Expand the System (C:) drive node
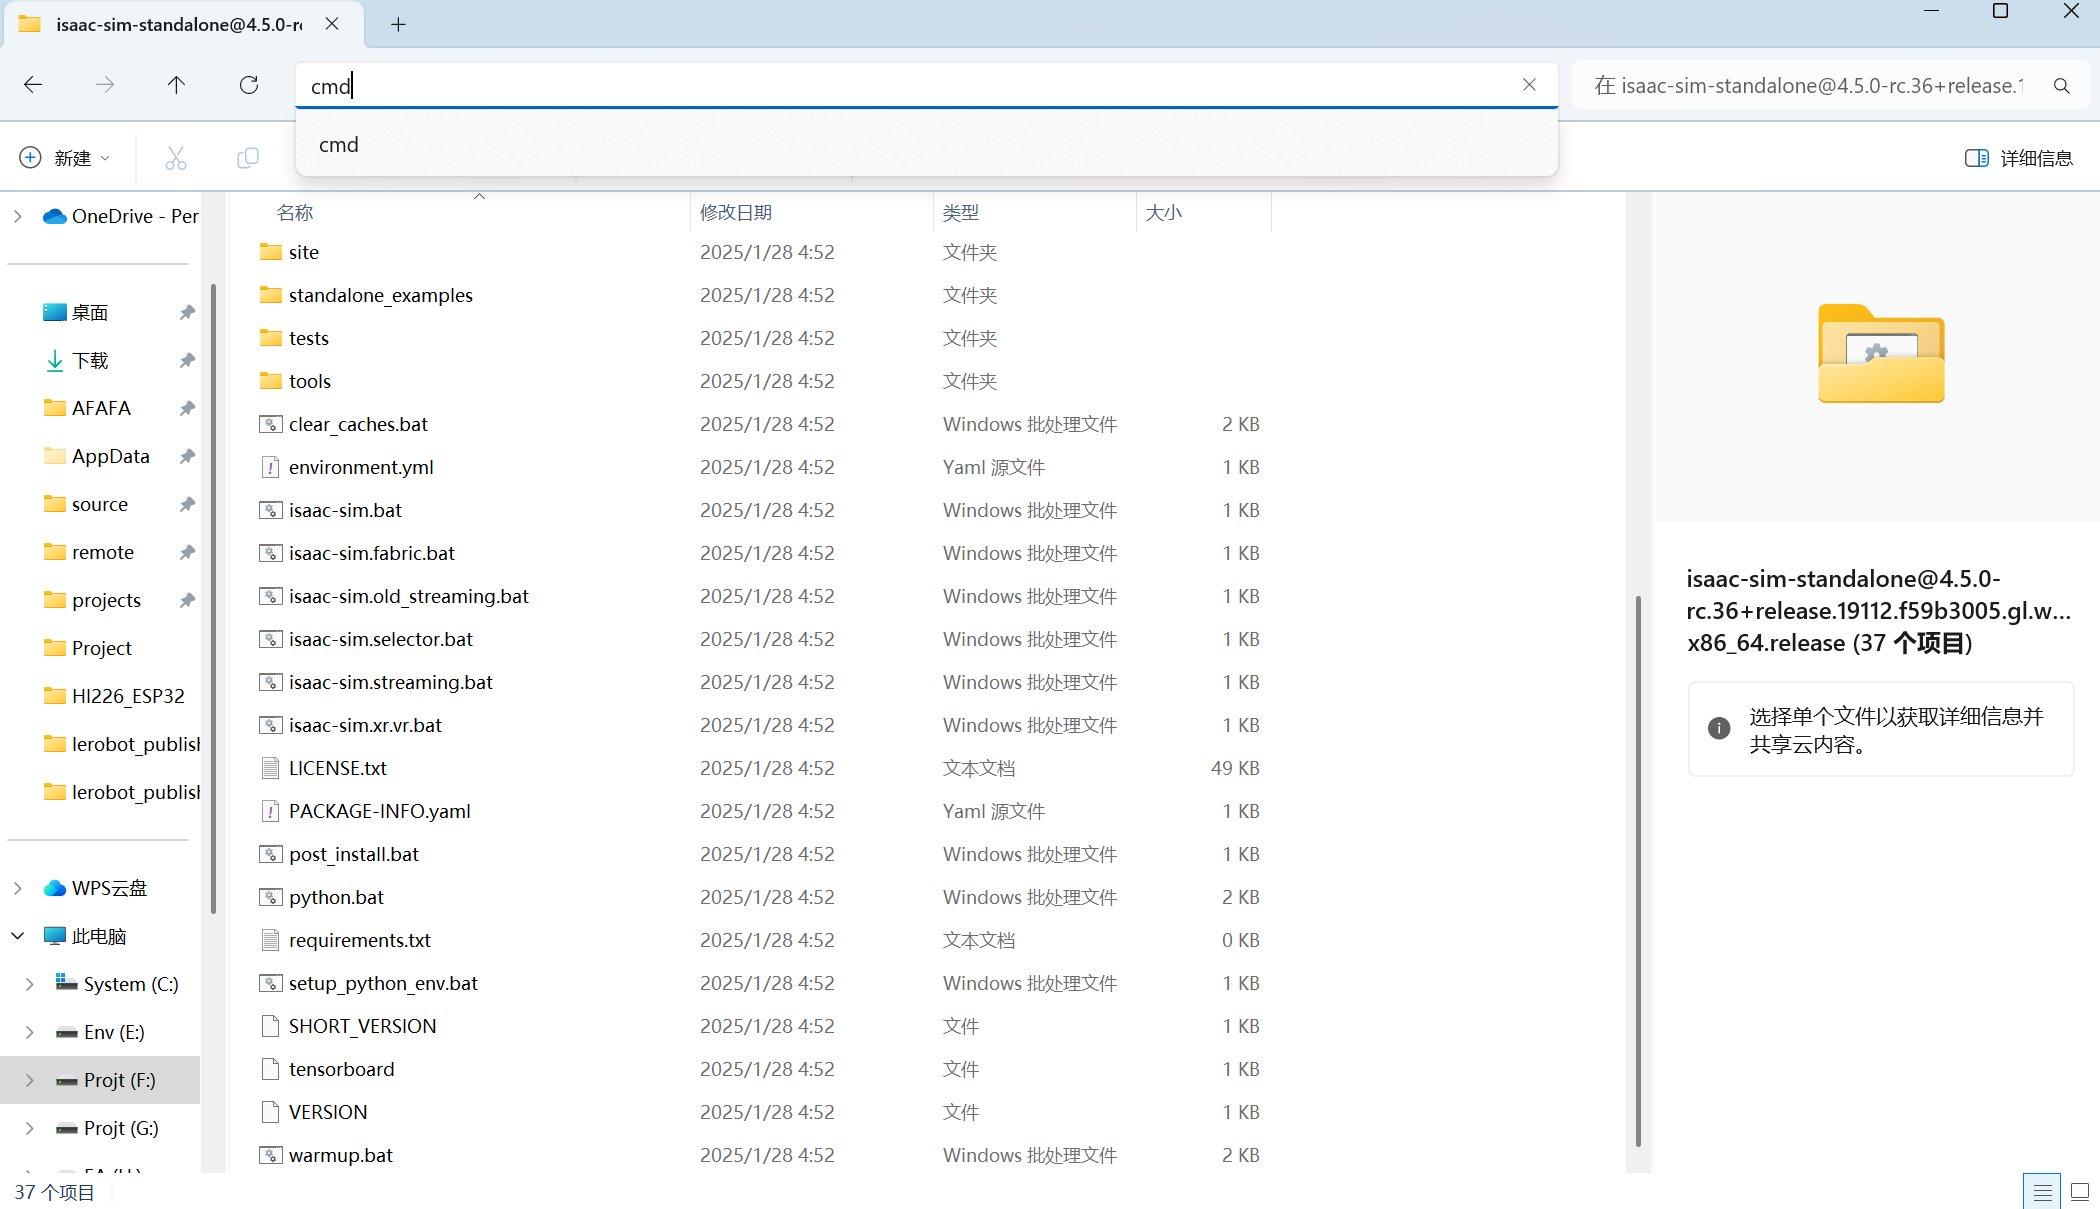Screen dimensions: 2100x1209 [29, 984]
